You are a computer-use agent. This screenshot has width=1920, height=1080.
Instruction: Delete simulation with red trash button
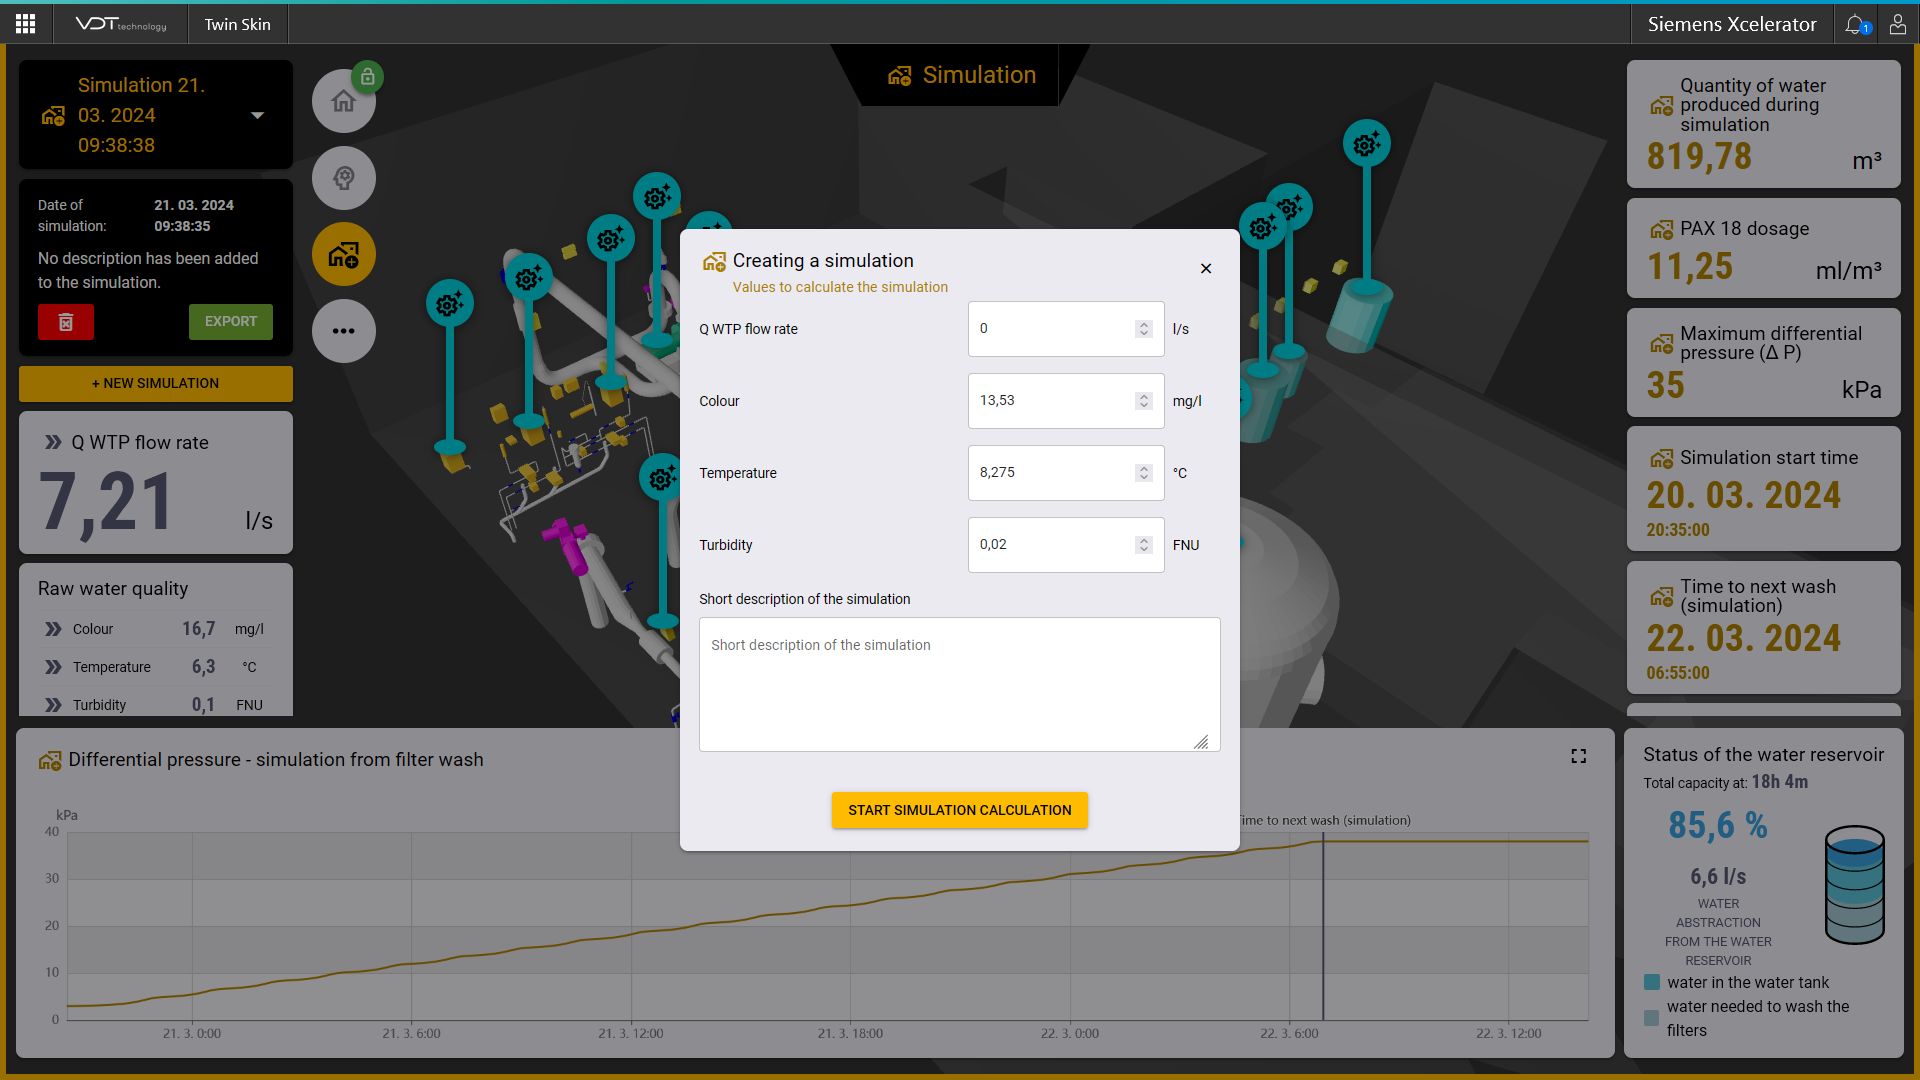coord(66,322)
